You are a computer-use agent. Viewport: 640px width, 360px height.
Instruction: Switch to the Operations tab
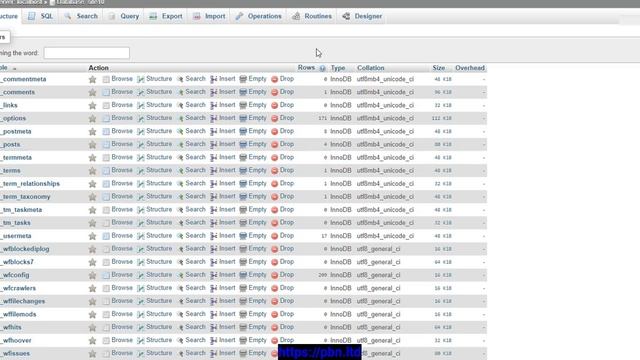pyautogui.click(x=259, y=16)
